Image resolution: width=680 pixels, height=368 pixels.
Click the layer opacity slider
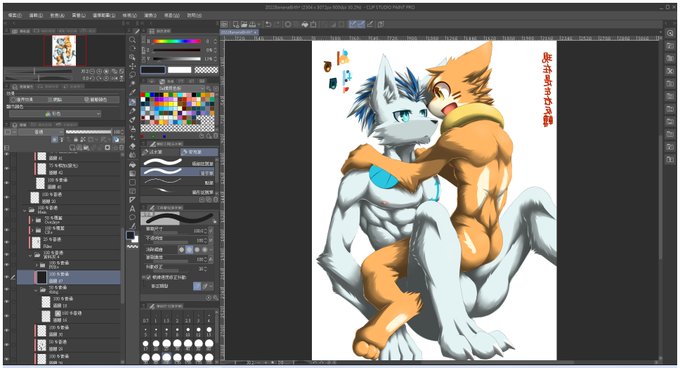coord(88,132)
